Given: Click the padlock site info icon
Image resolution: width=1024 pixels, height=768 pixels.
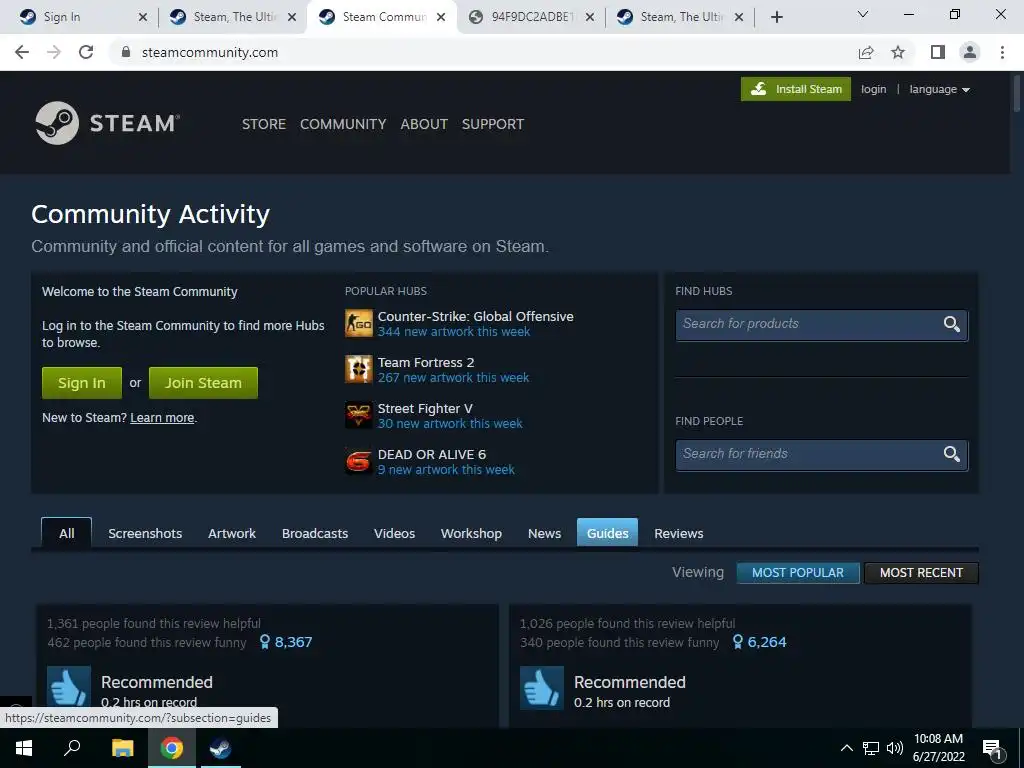Looking at the screenshot, I should (127, 52).
